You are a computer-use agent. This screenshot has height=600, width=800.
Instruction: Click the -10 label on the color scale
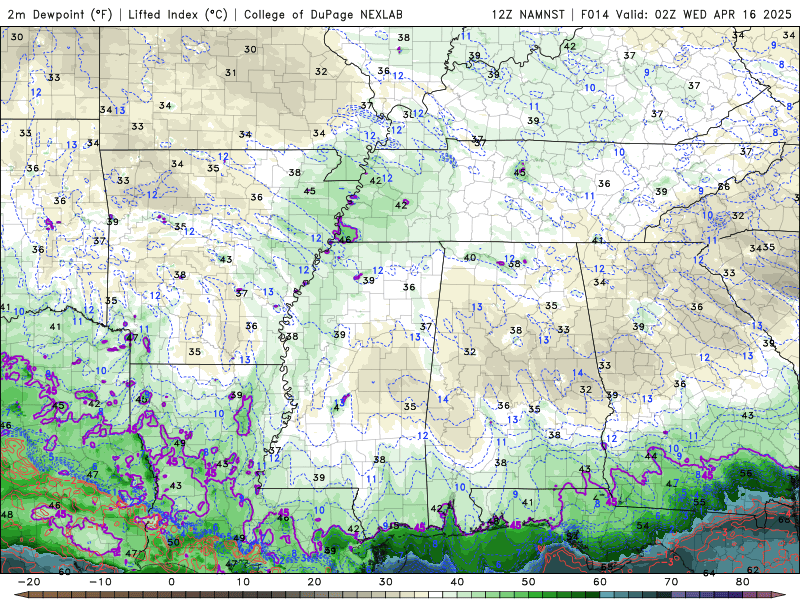click(100, 582)
